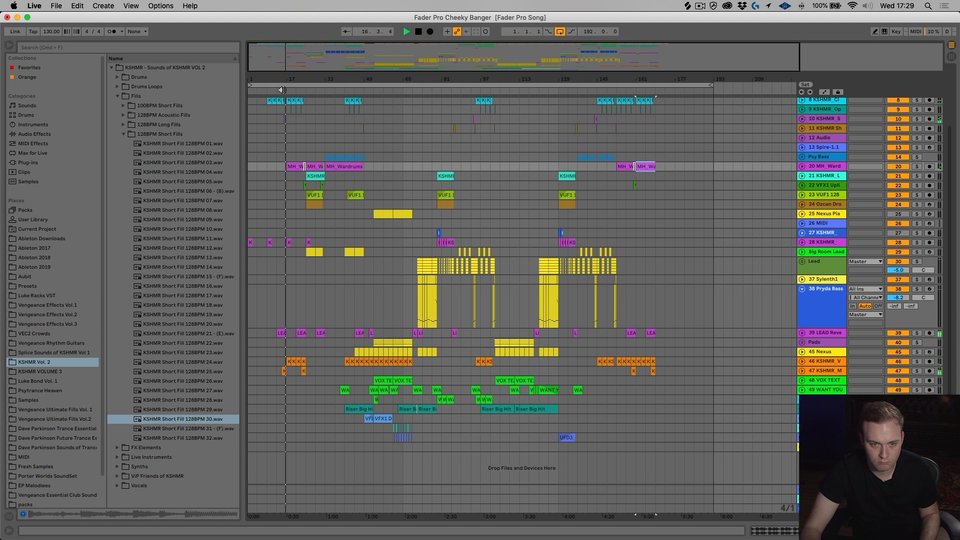Toggle track activator for 20 MH_Ward
This screenshot has height=540, width=960.
pyautogui.click(x=898, y=166)
